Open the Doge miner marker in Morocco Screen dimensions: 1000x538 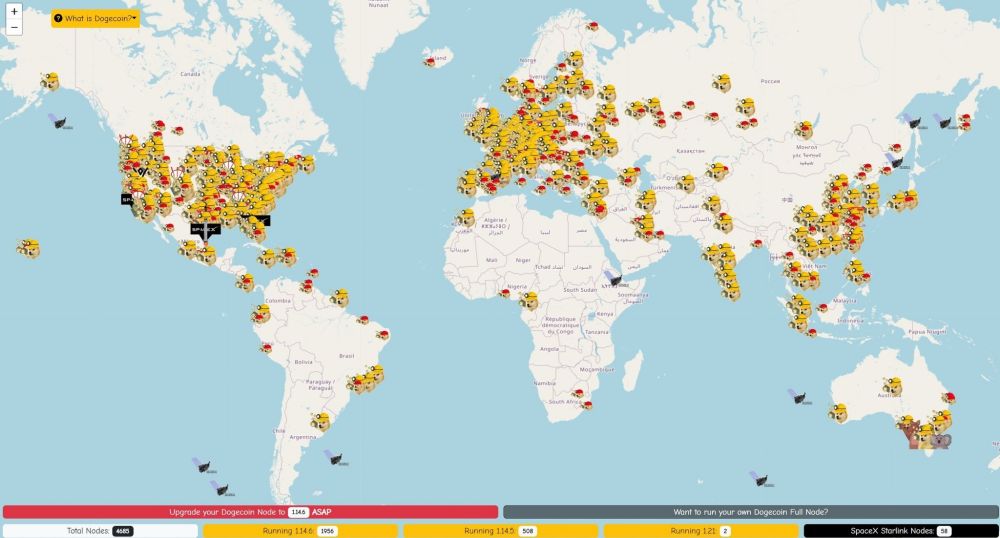click(466, 218)
